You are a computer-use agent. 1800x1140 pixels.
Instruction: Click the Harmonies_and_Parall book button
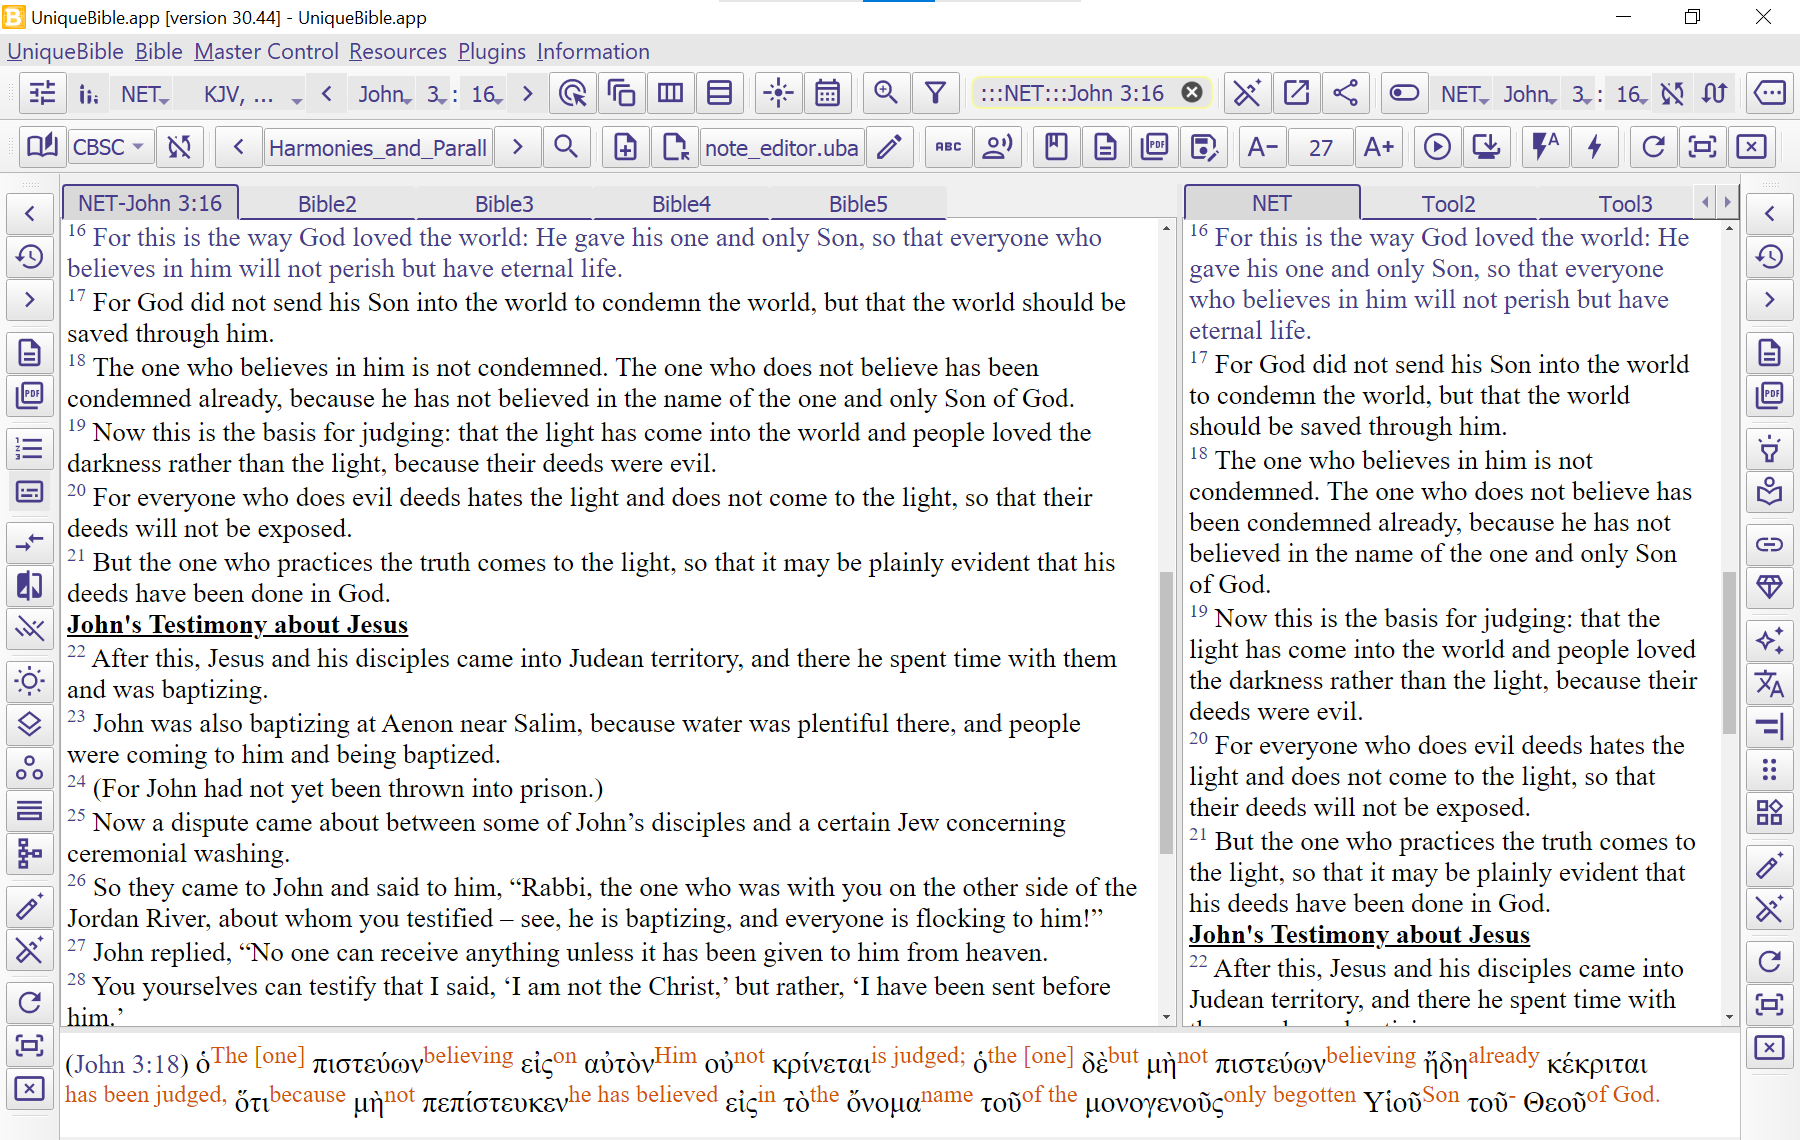click(x=378, y=147)
